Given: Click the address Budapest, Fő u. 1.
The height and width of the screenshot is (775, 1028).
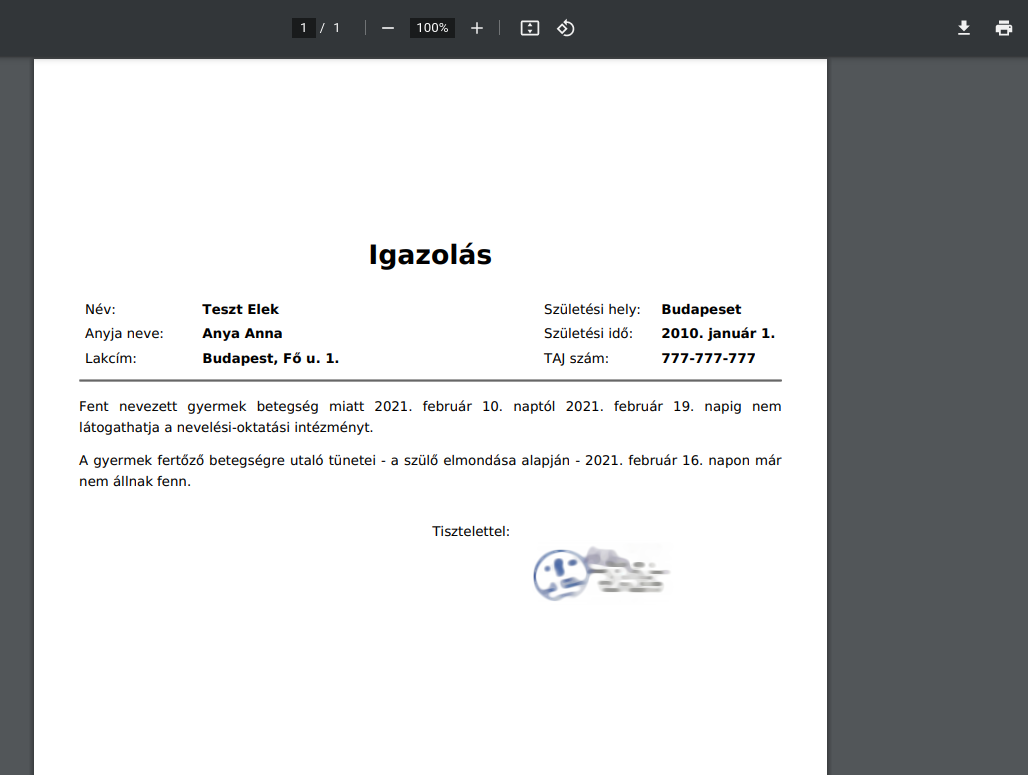Looking at the screenshot, I should pyautogui.click(x=270, y=358).
